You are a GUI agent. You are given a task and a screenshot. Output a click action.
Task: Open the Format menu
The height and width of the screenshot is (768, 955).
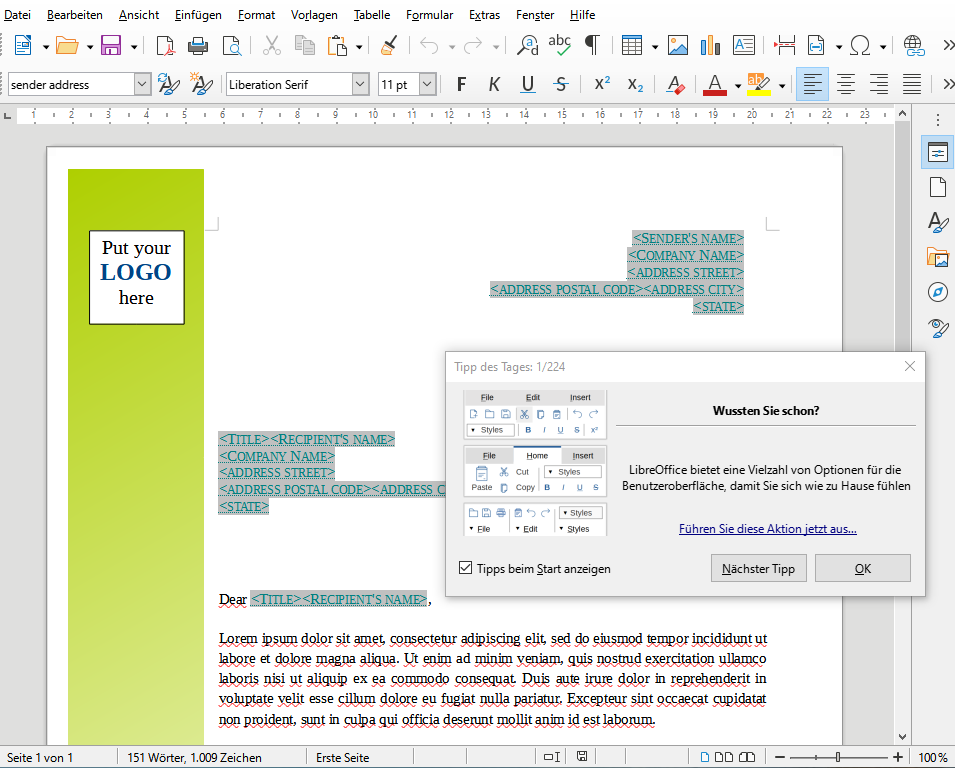pyautogui.click(x=256, y=15)
